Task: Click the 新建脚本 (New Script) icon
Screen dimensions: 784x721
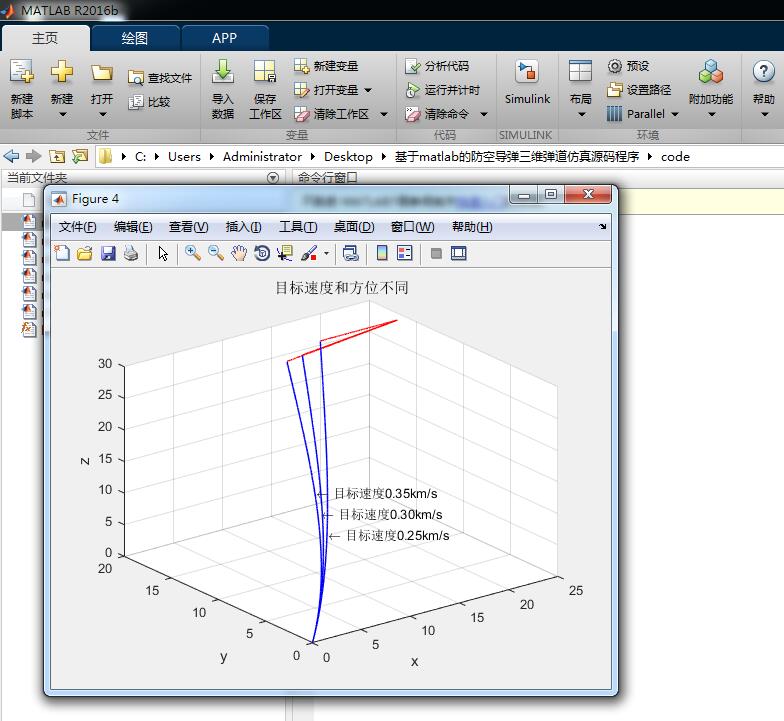Action: tap(22, 72)
